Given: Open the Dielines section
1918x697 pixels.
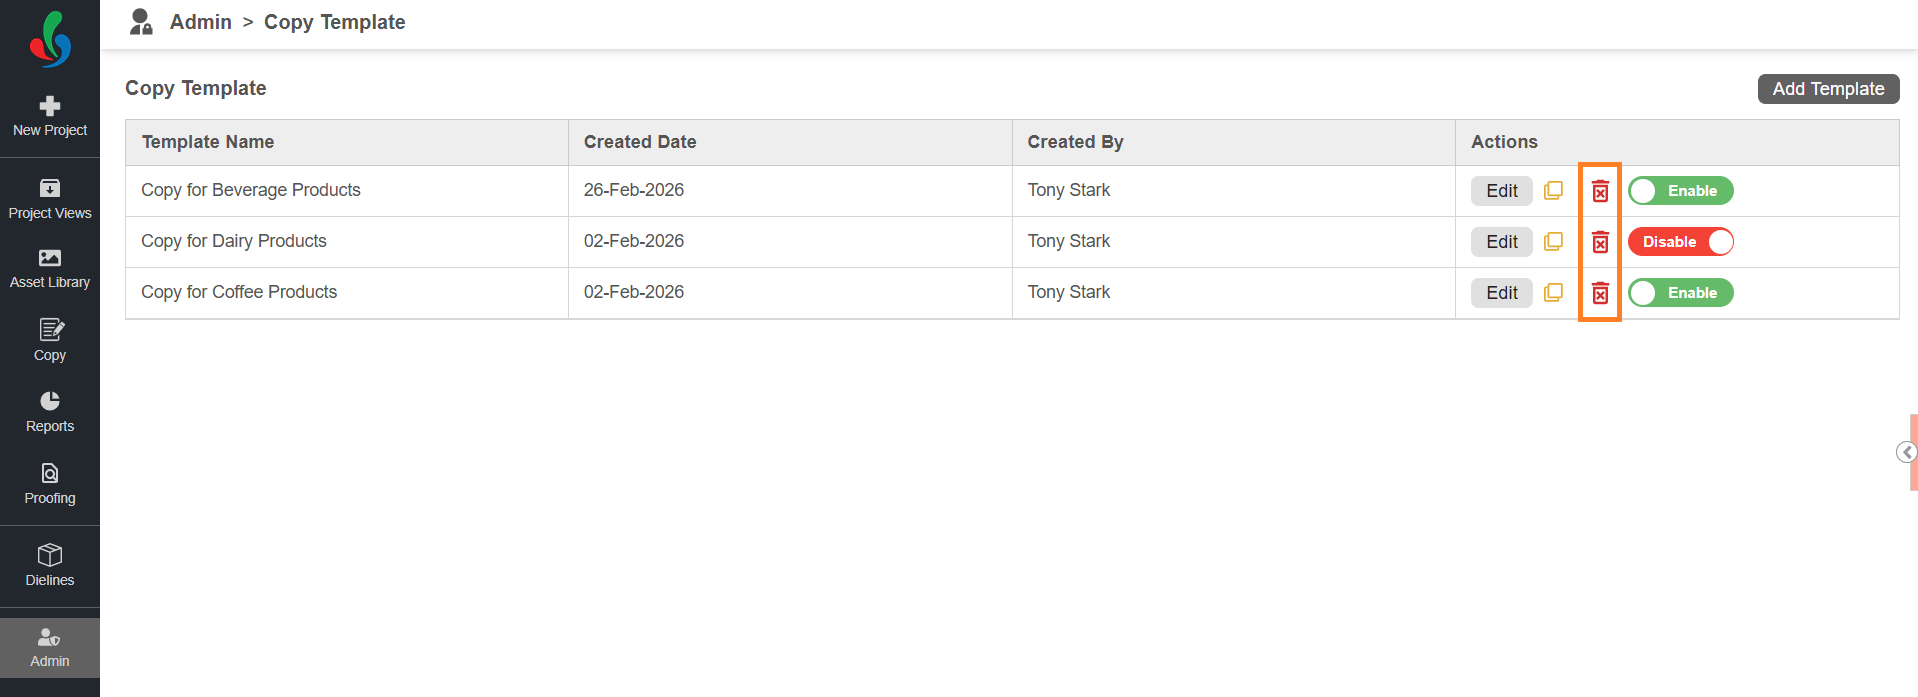Looking at the screenshot, I should tap(50, 565).
